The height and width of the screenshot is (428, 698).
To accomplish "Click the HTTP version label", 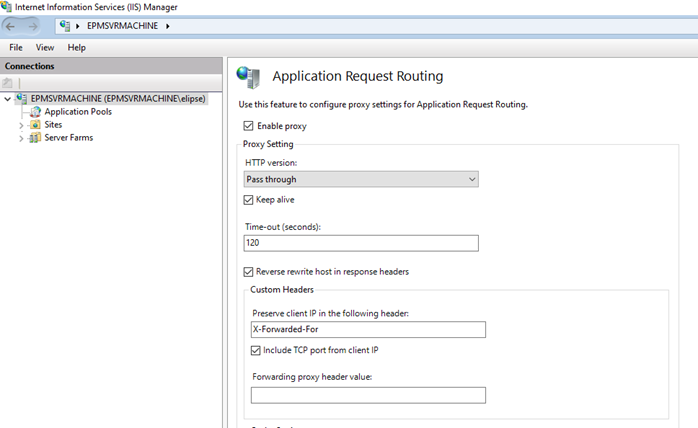I will [x=271, y=163].
